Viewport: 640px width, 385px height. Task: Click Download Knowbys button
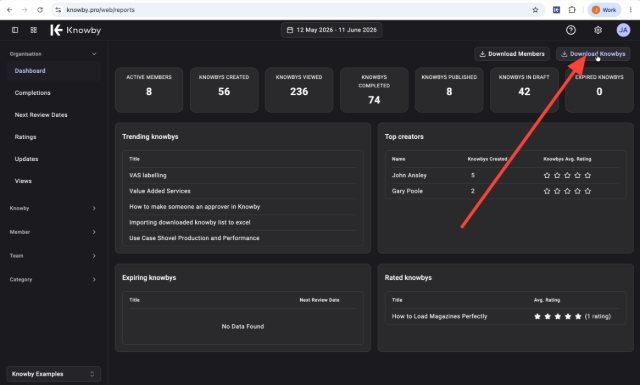[593, 54]
